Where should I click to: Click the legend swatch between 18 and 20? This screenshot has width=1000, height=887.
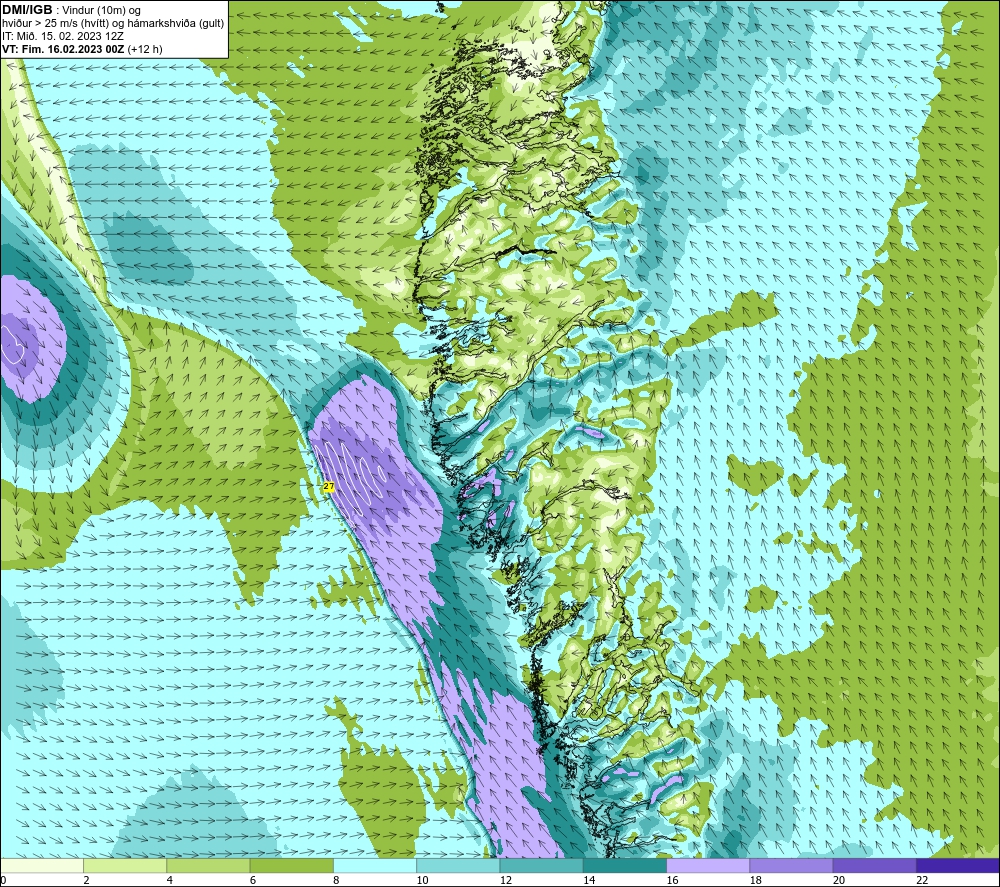tap(791, 865)
